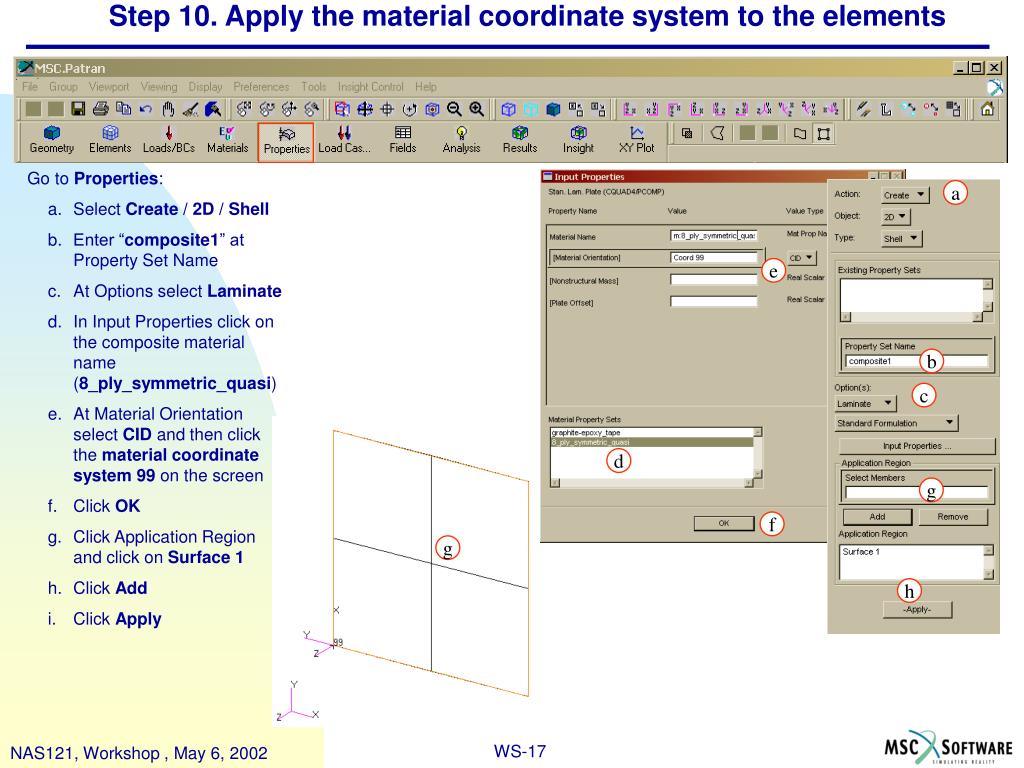Open the Action dropdown showing Create
Screen dimensions: 1024x768
(904, 195)
